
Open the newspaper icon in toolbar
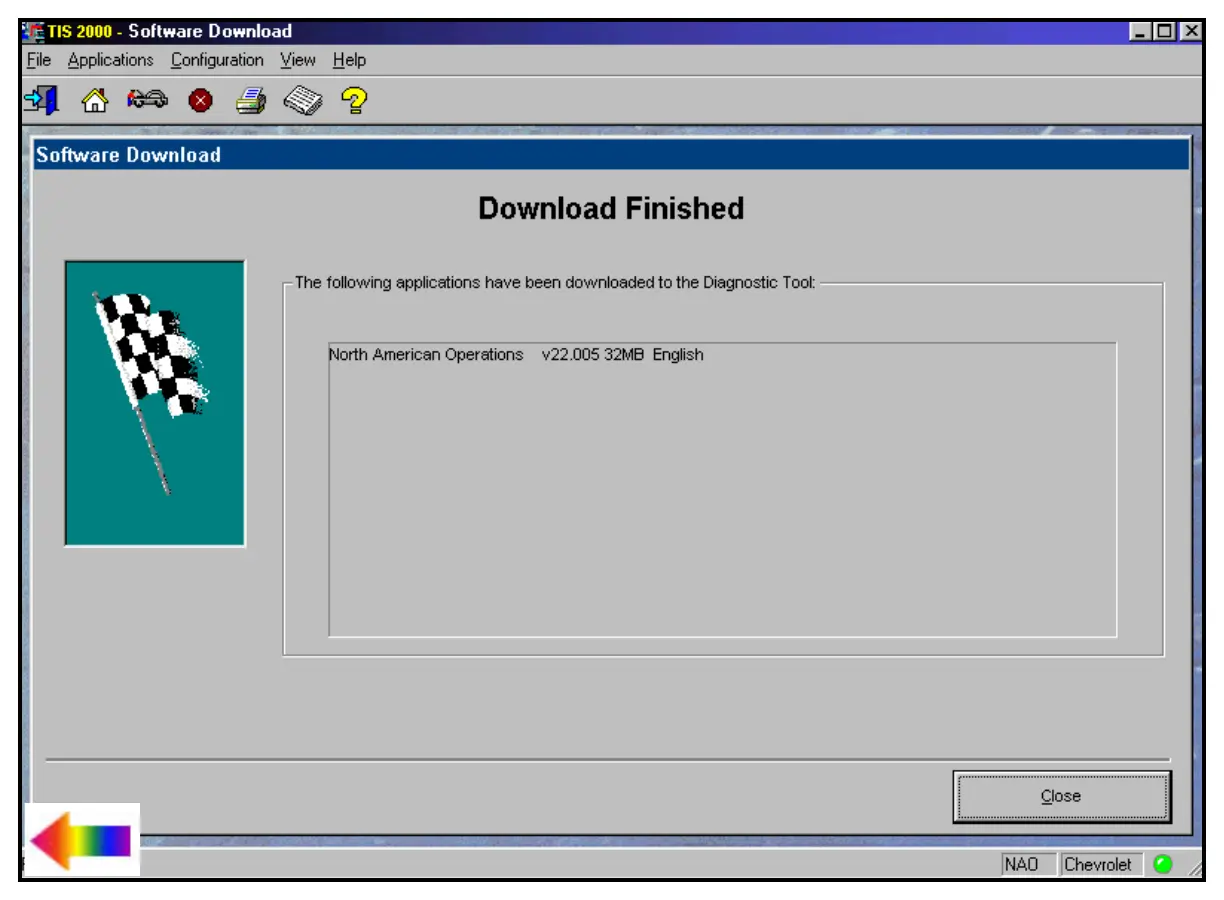pyautogui.click(x=302, y=100)
